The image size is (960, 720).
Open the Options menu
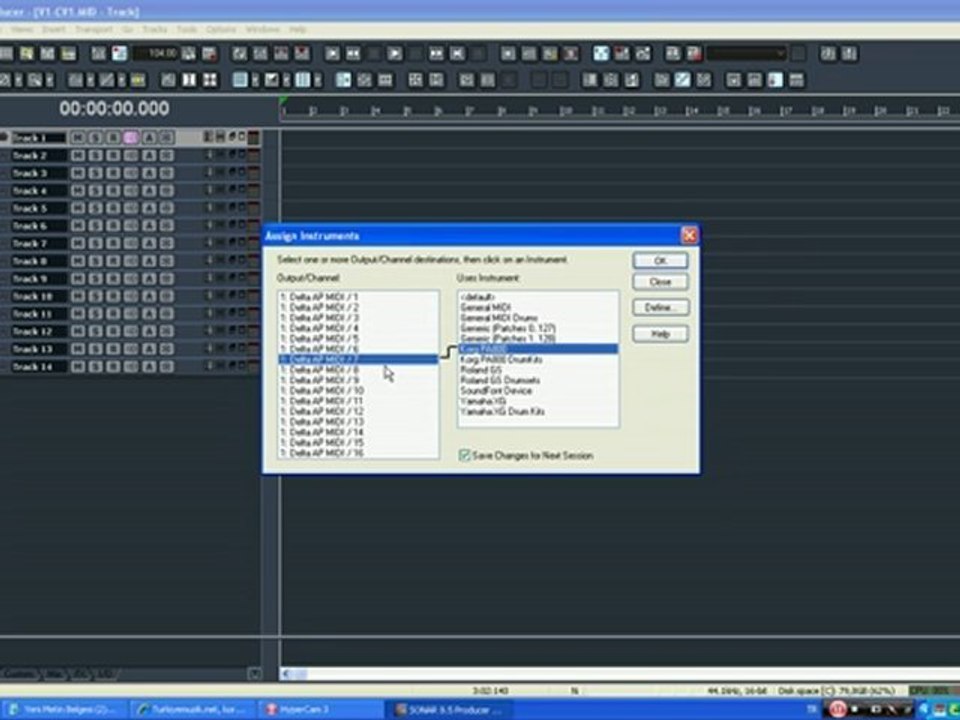(x=220, y=29)
